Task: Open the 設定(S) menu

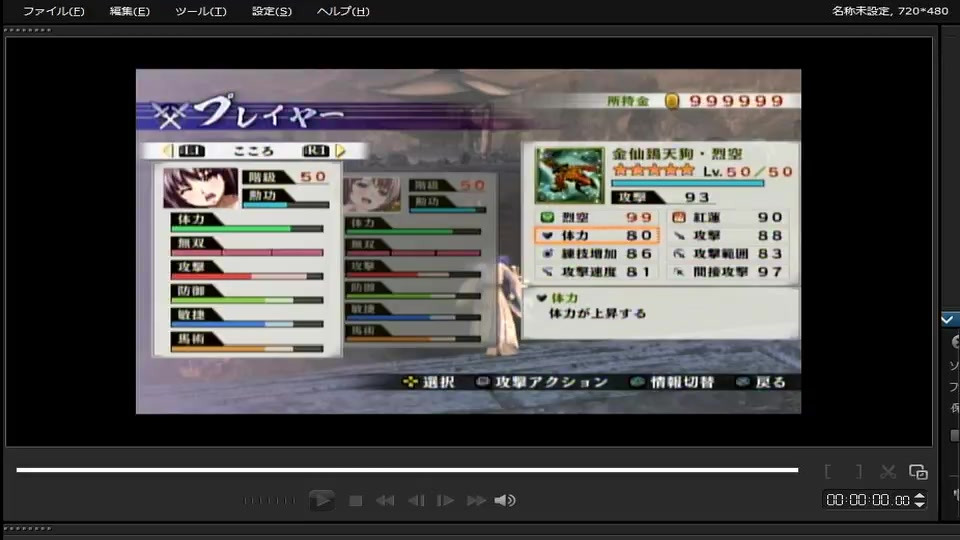Action: coord(272,11)
